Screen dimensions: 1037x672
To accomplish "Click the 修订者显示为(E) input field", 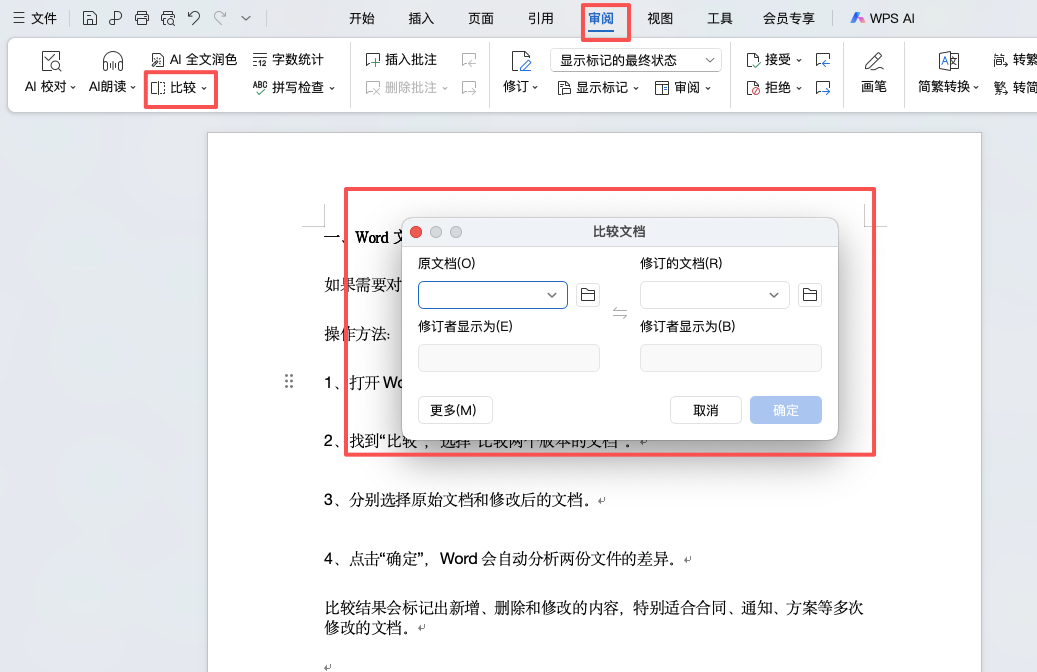I will click(x=509, y=358).
